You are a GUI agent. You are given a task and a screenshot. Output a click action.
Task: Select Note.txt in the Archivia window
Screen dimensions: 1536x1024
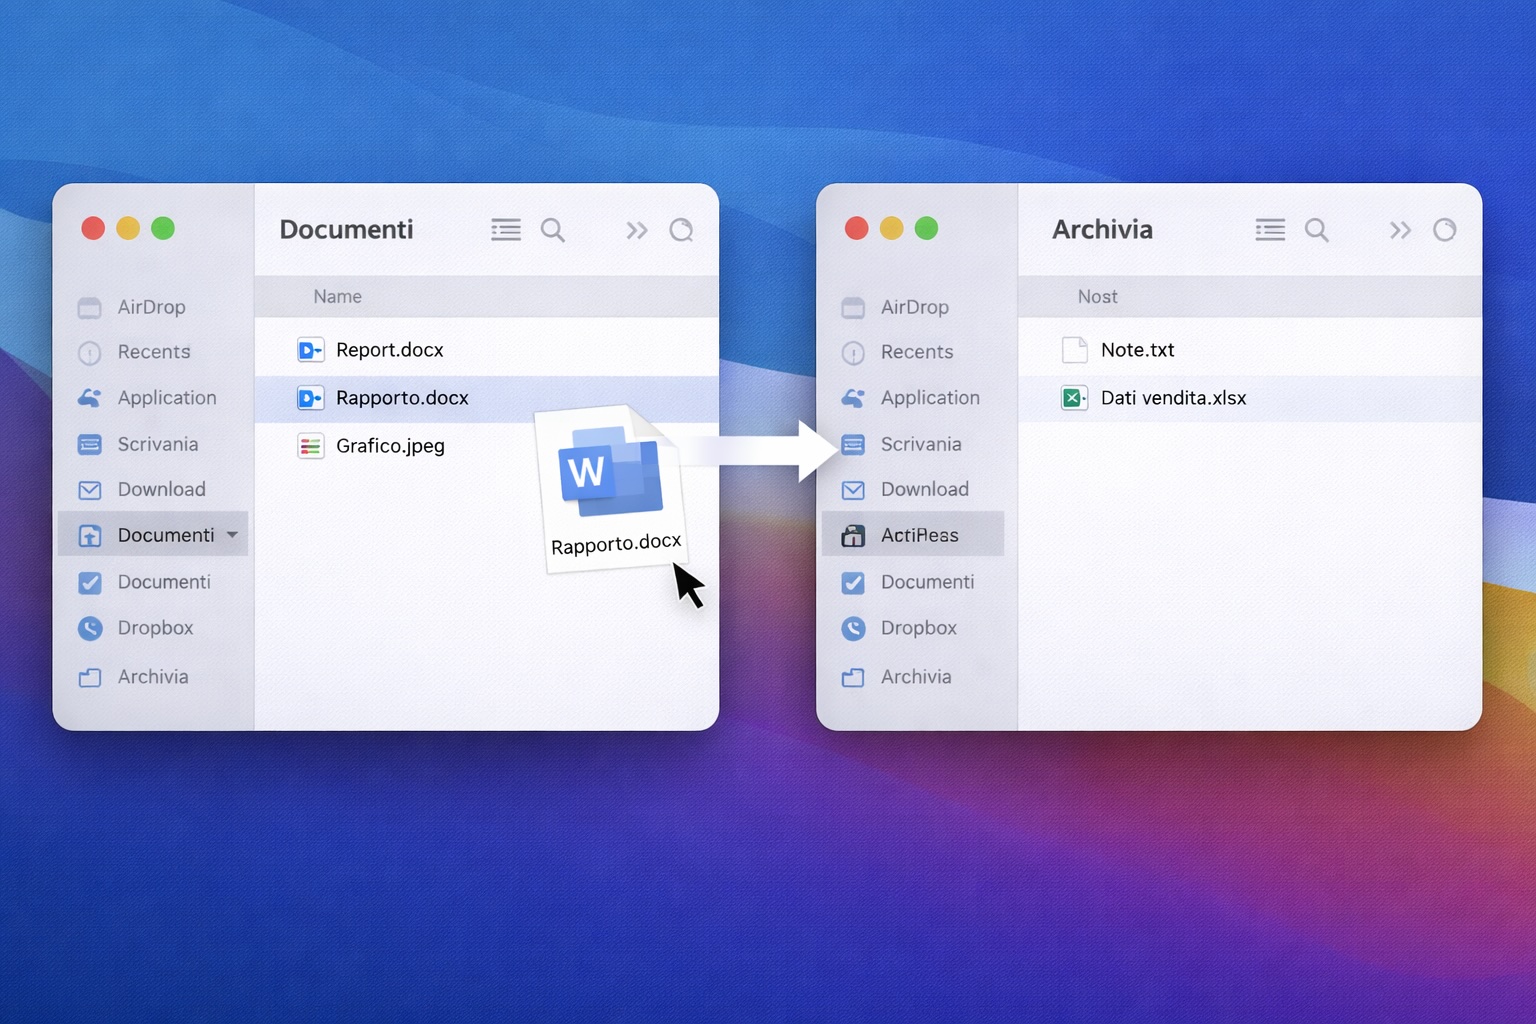coord(1137,350)
